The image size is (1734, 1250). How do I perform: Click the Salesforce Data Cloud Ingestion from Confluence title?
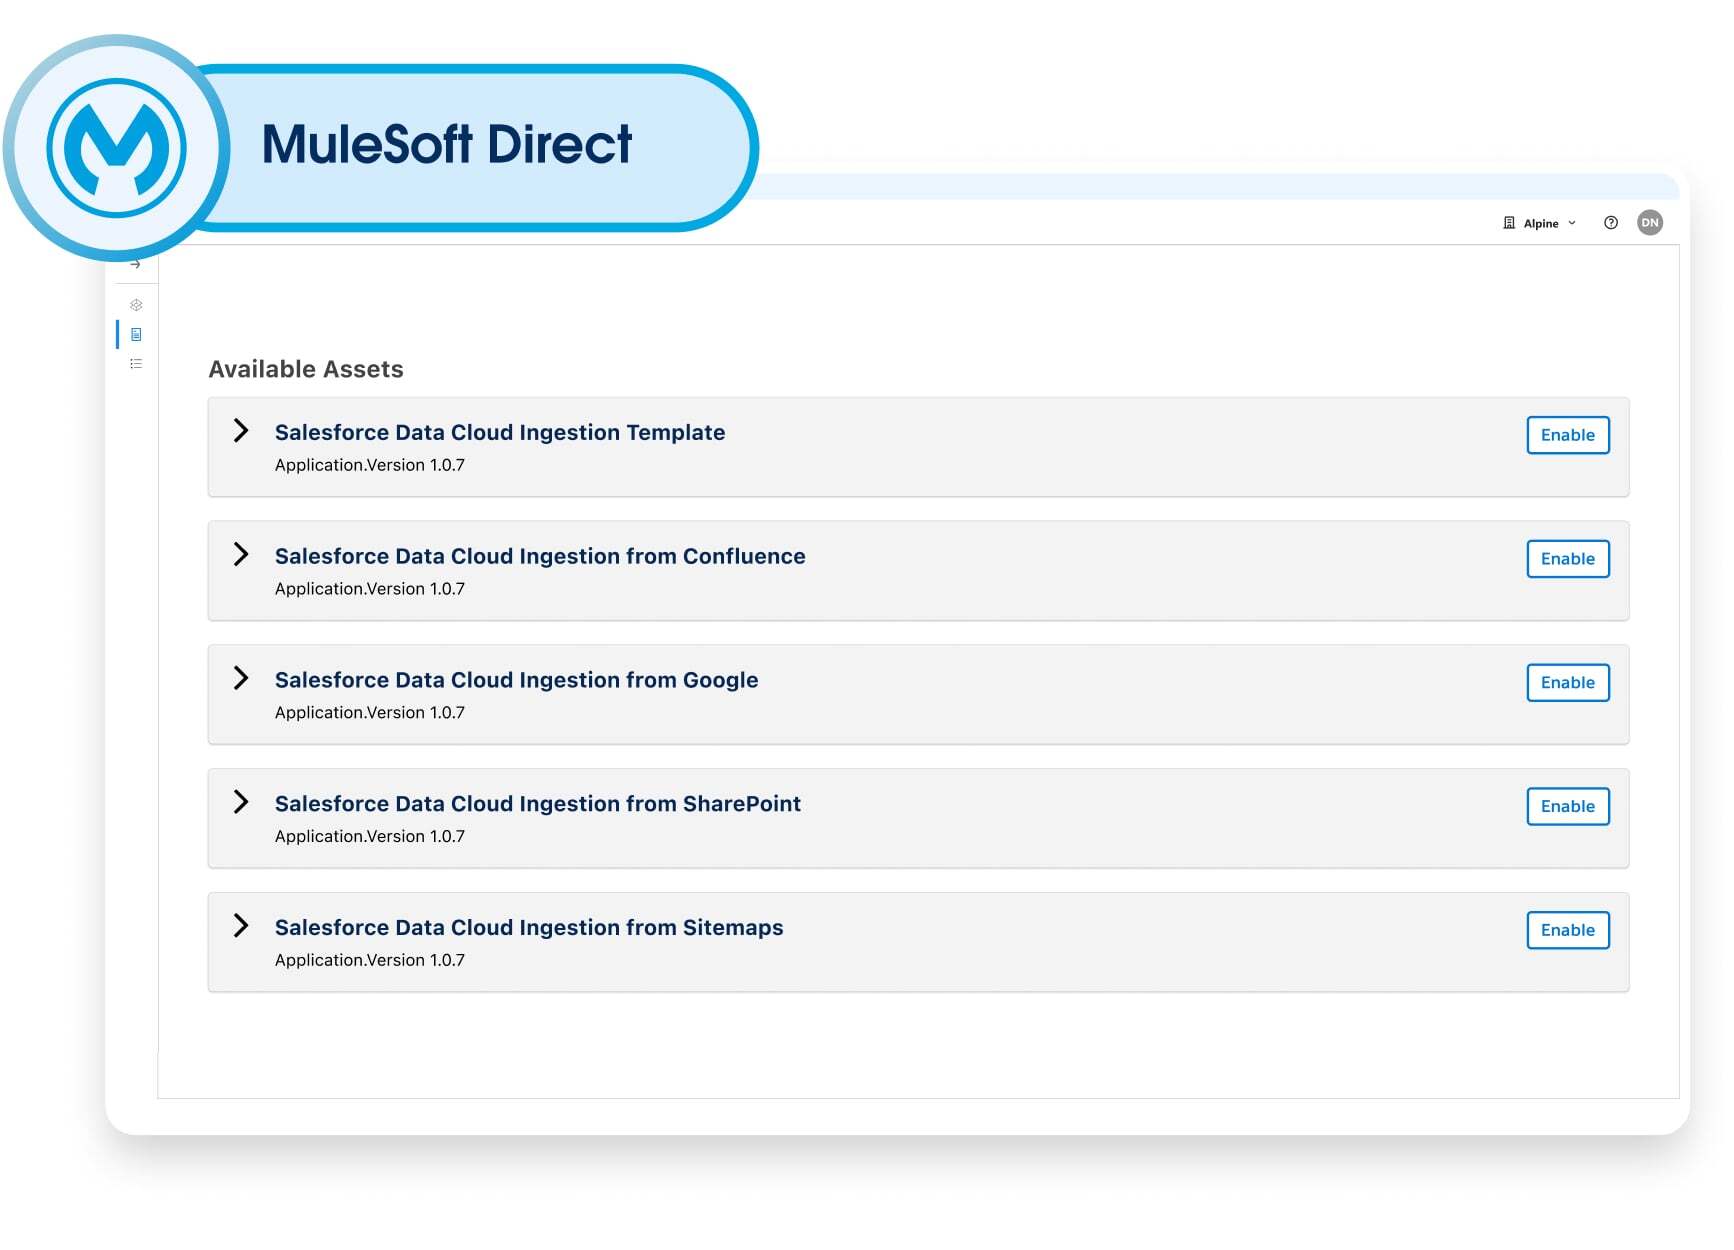coord(540,556)
